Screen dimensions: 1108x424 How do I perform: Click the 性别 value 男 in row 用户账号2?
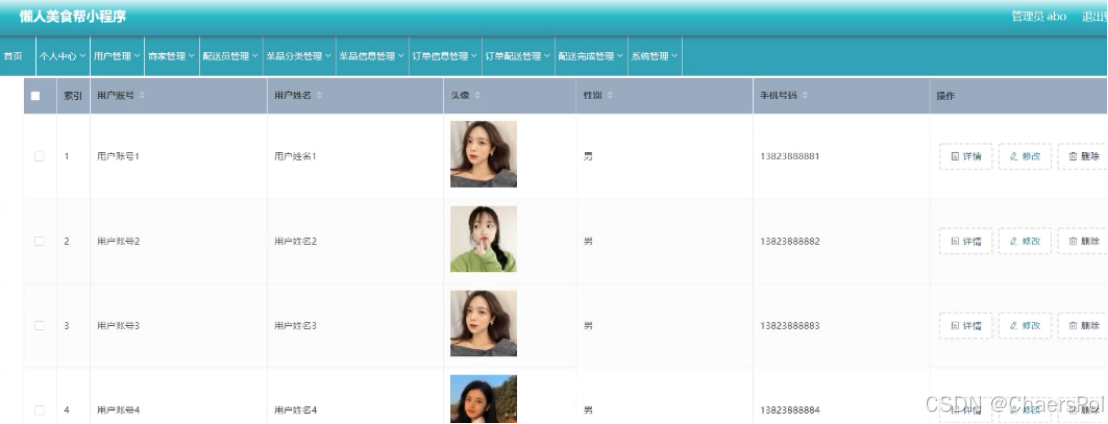588,241
